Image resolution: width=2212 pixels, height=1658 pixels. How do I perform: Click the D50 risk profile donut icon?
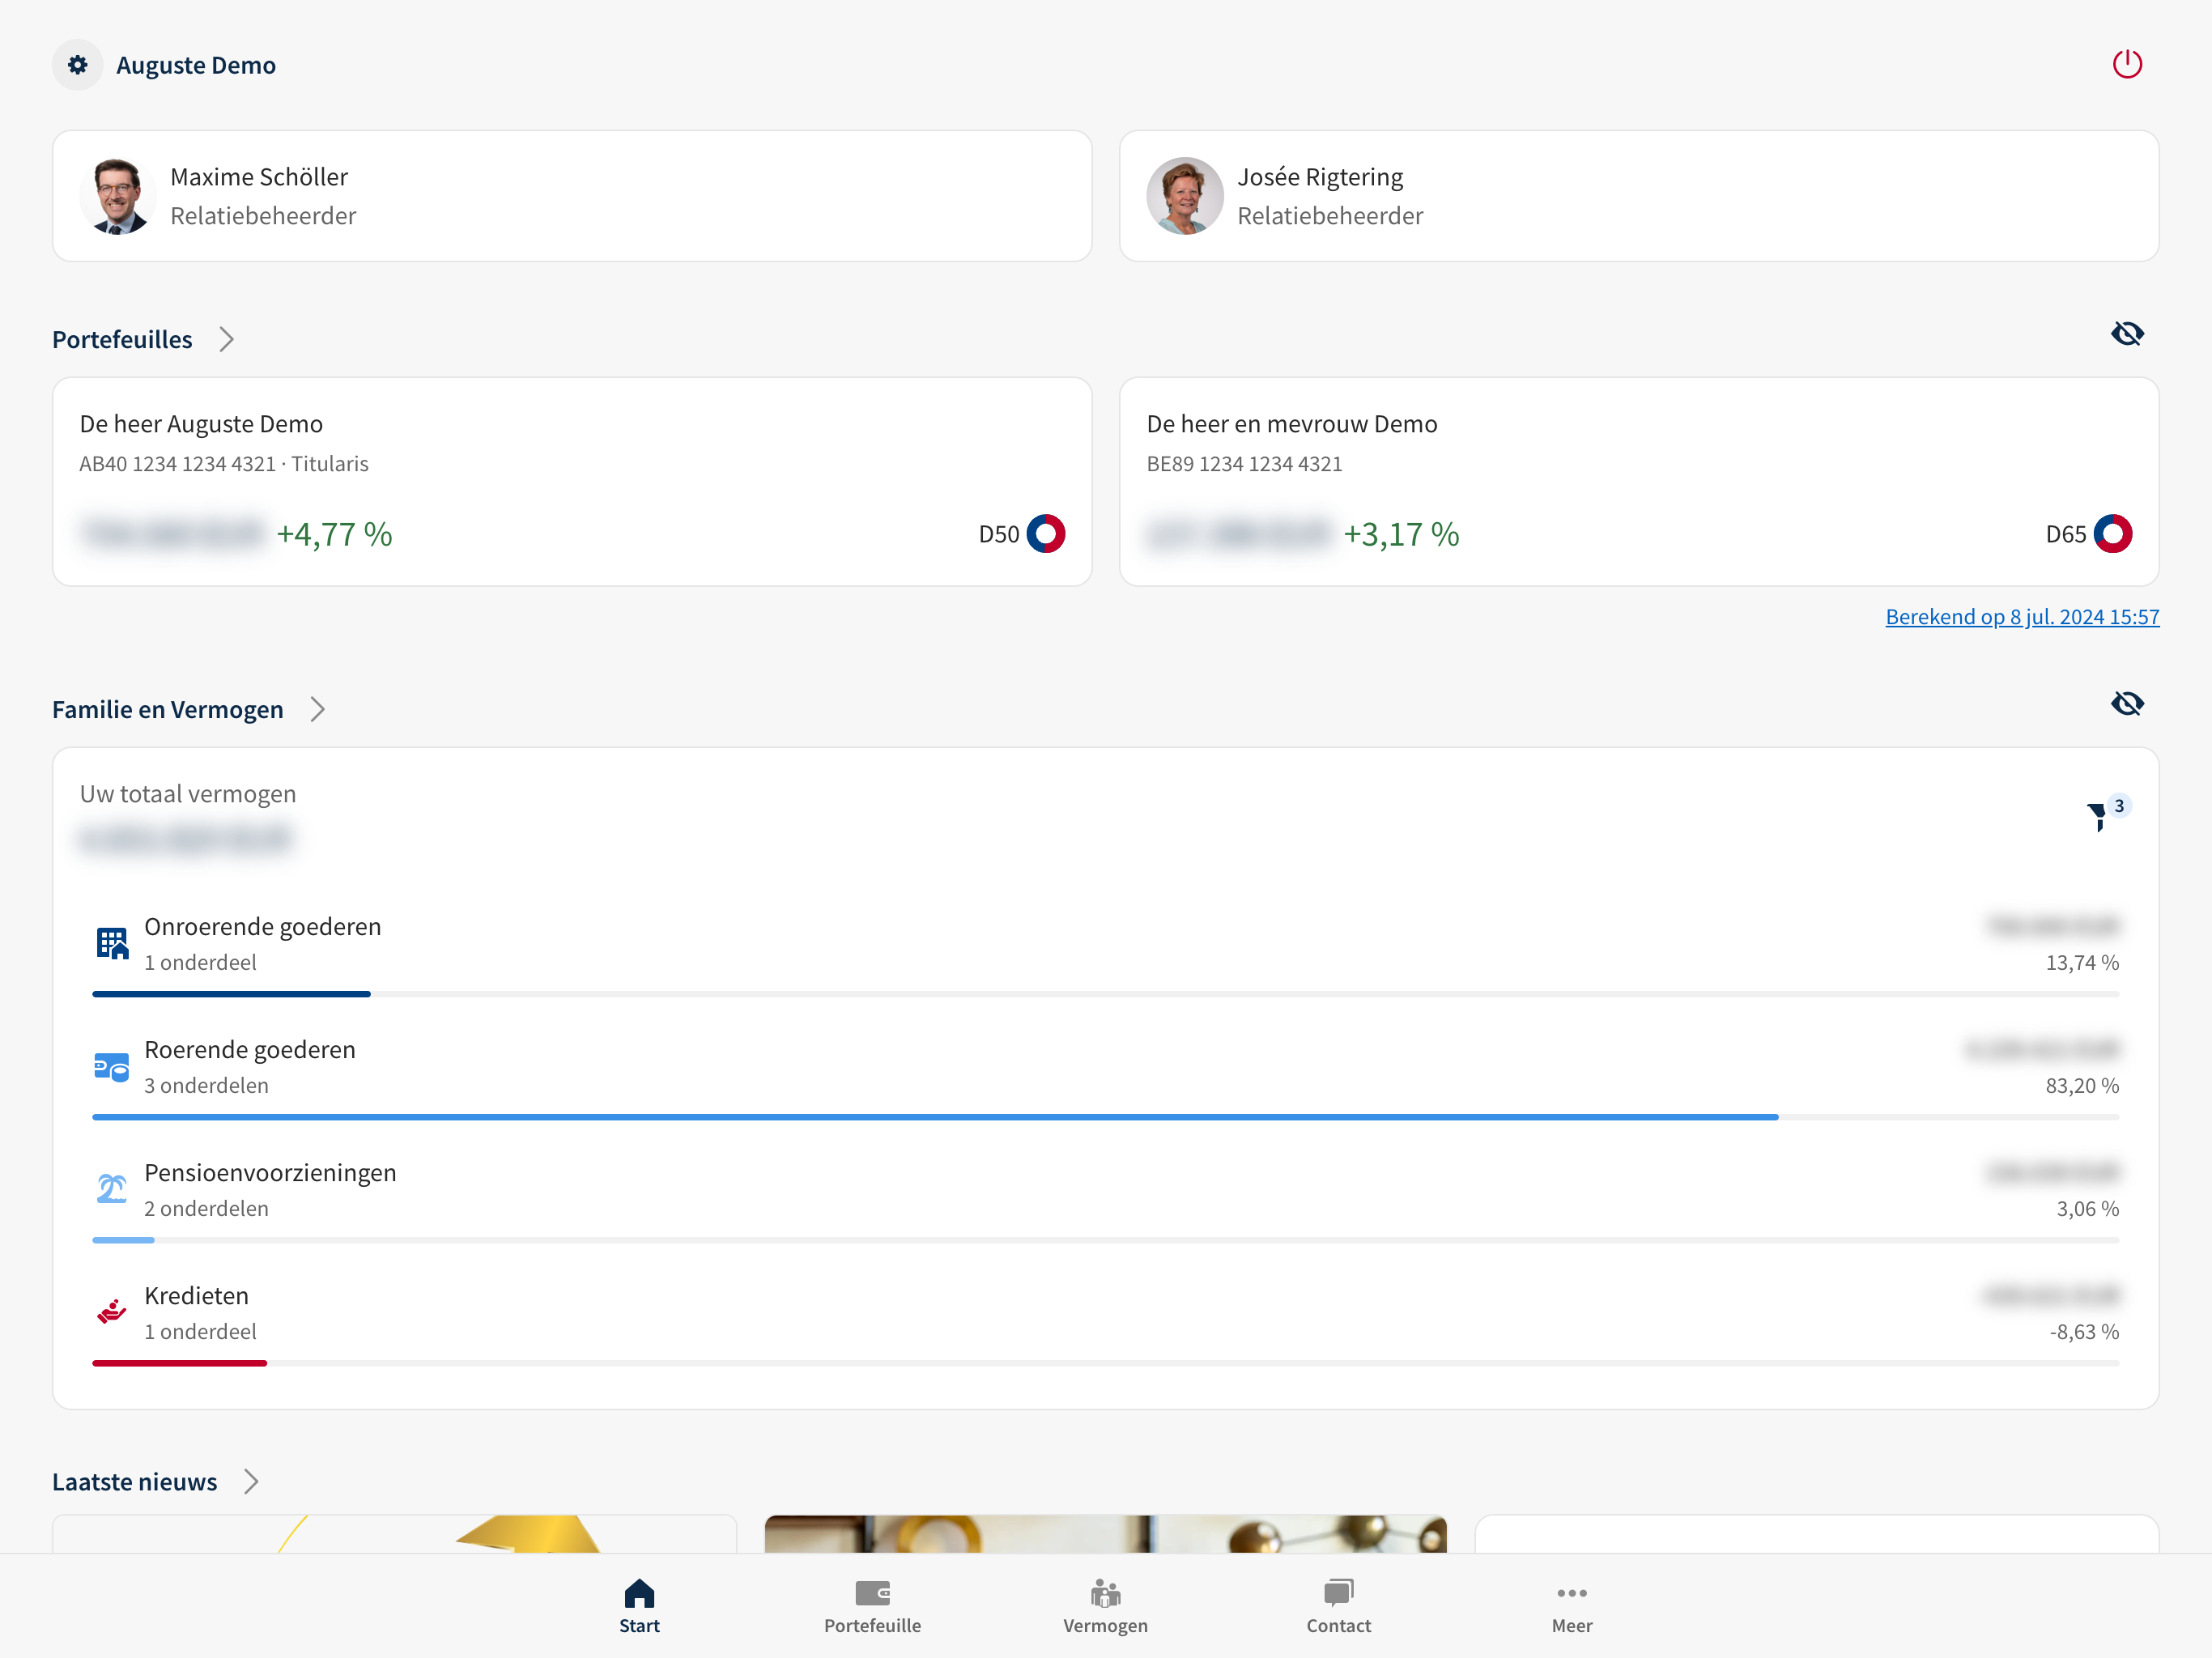[x=1046, y=534]
